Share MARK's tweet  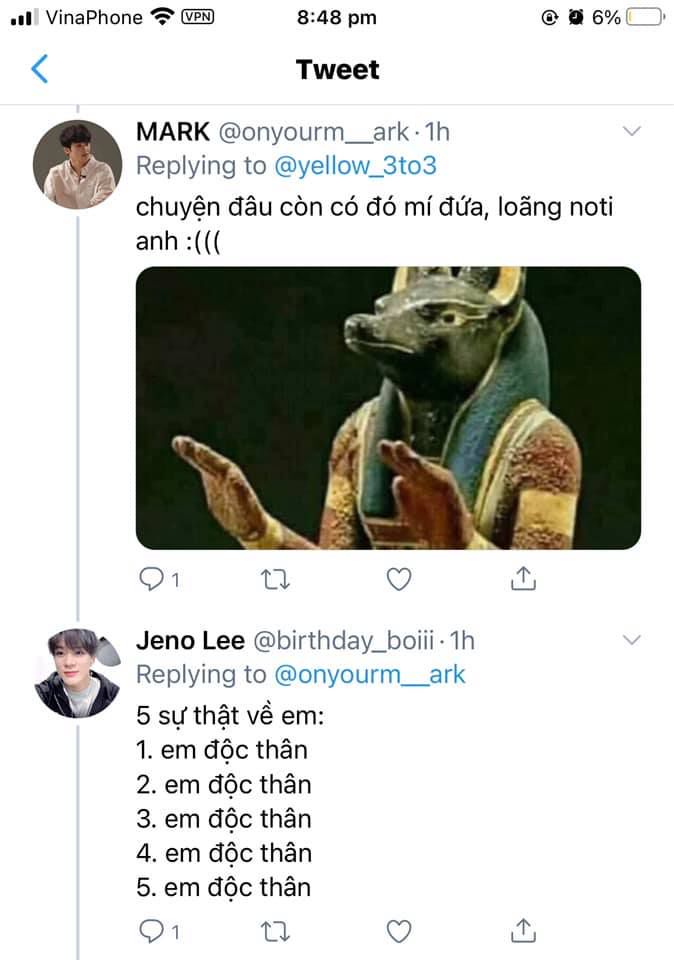(x=524, y=578)
